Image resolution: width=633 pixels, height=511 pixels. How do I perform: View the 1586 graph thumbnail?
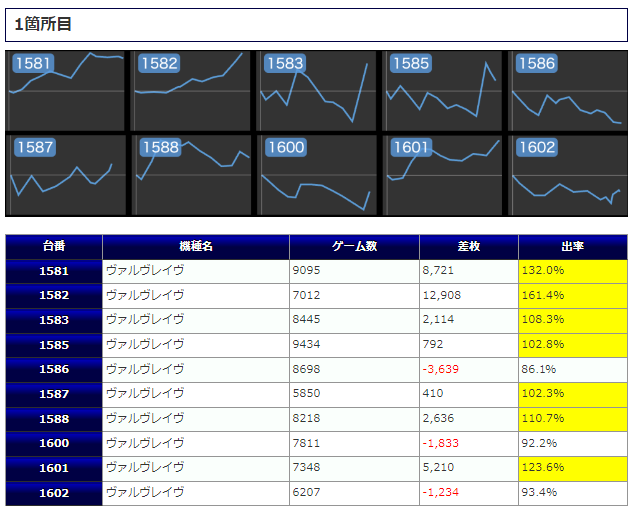[x=568, y=91]
